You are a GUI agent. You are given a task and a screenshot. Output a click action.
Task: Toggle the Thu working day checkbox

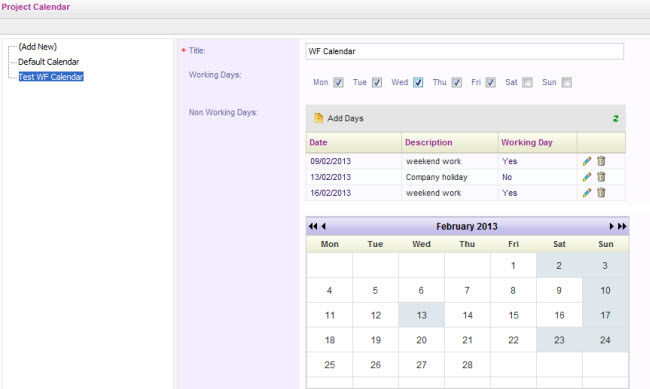[x=456, y=83]
